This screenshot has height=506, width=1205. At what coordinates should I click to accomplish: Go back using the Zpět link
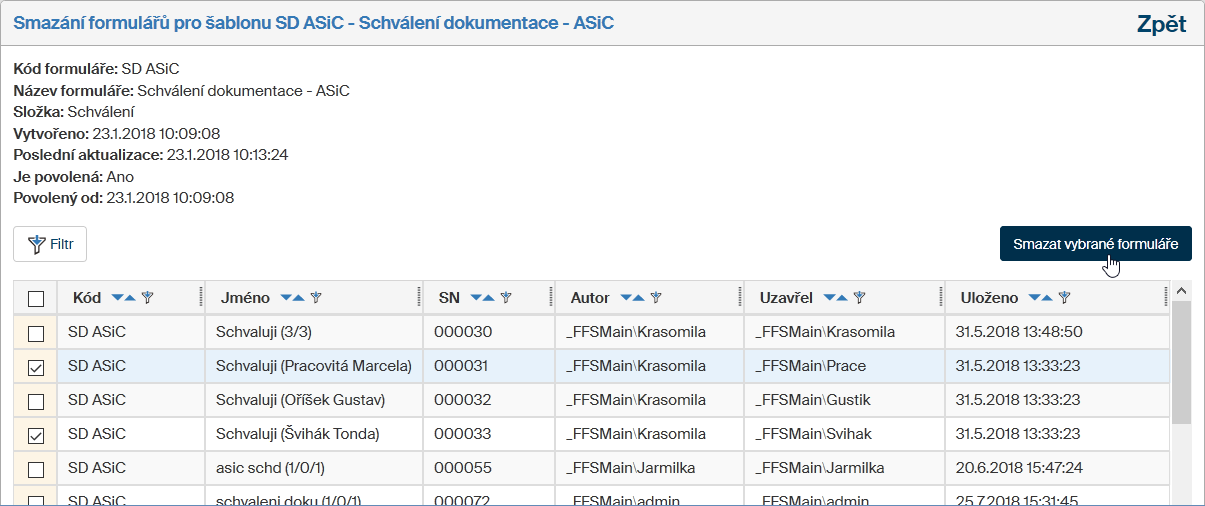click(1161, 24)
